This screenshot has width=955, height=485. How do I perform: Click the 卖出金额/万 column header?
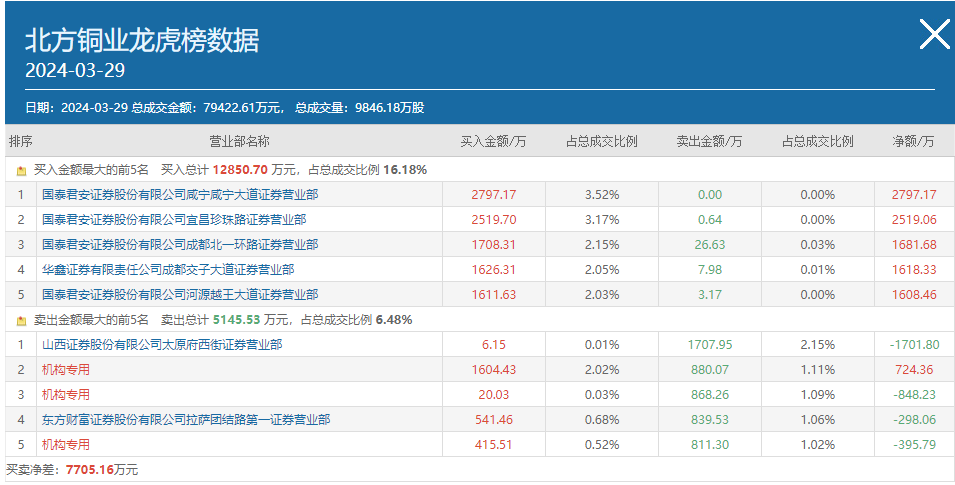click(x=710, y=142)
